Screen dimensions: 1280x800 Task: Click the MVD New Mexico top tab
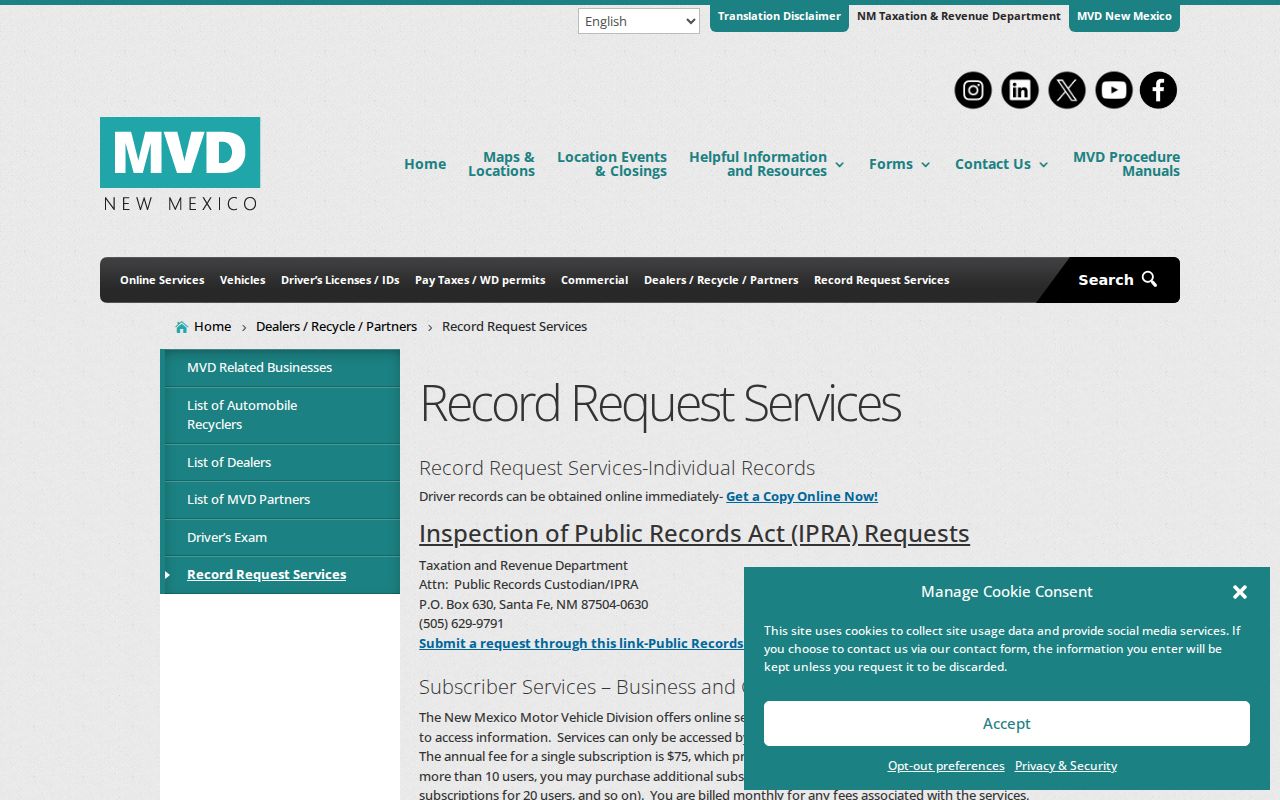(1124, 17)
